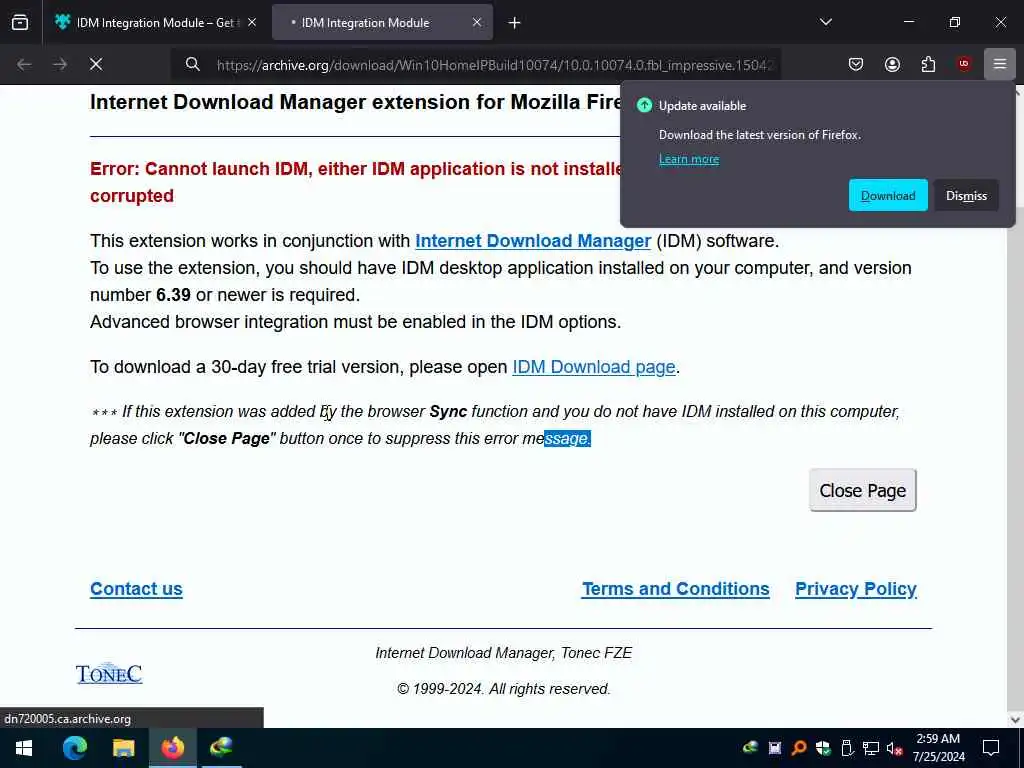Open clock showing 2:59 AM 7/25/2024
Image resolution: width=1024 pixels, height=768 pixels.
pyautogui.click(x=938, y=748)
